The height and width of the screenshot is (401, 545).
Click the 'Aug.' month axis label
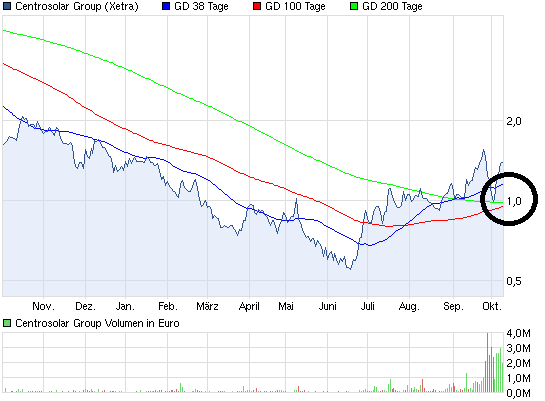click(409, 306)
